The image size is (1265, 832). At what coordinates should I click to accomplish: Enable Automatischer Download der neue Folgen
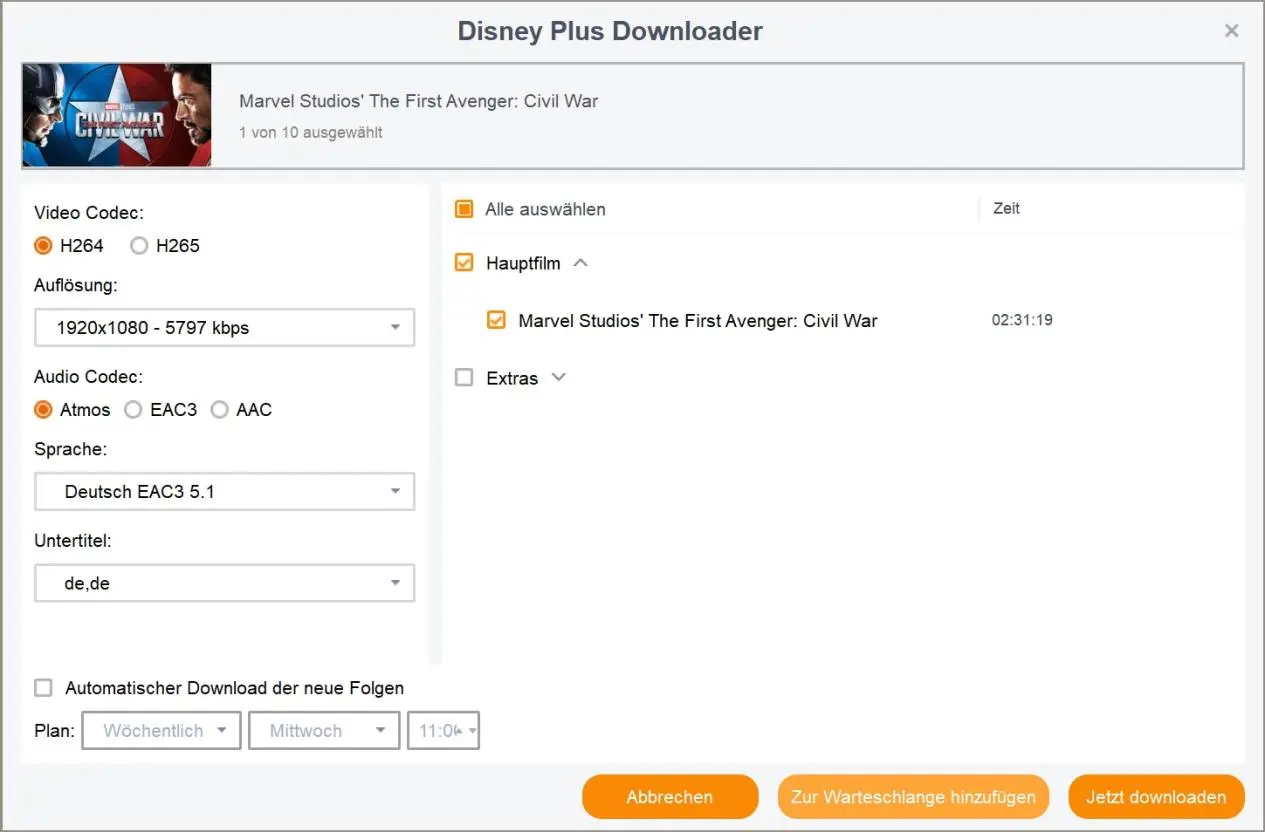(43, 688)
